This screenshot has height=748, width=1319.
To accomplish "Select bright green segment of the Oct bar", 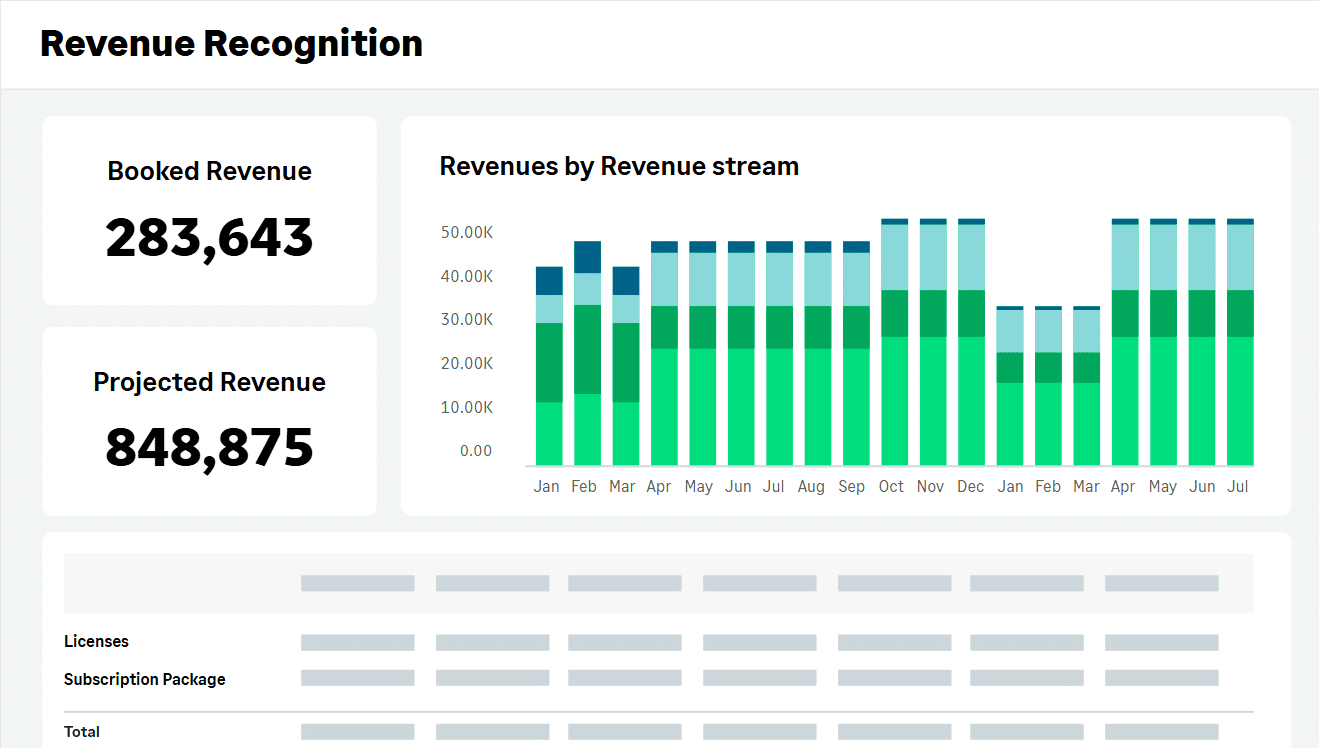I will [x=894, y=400].
